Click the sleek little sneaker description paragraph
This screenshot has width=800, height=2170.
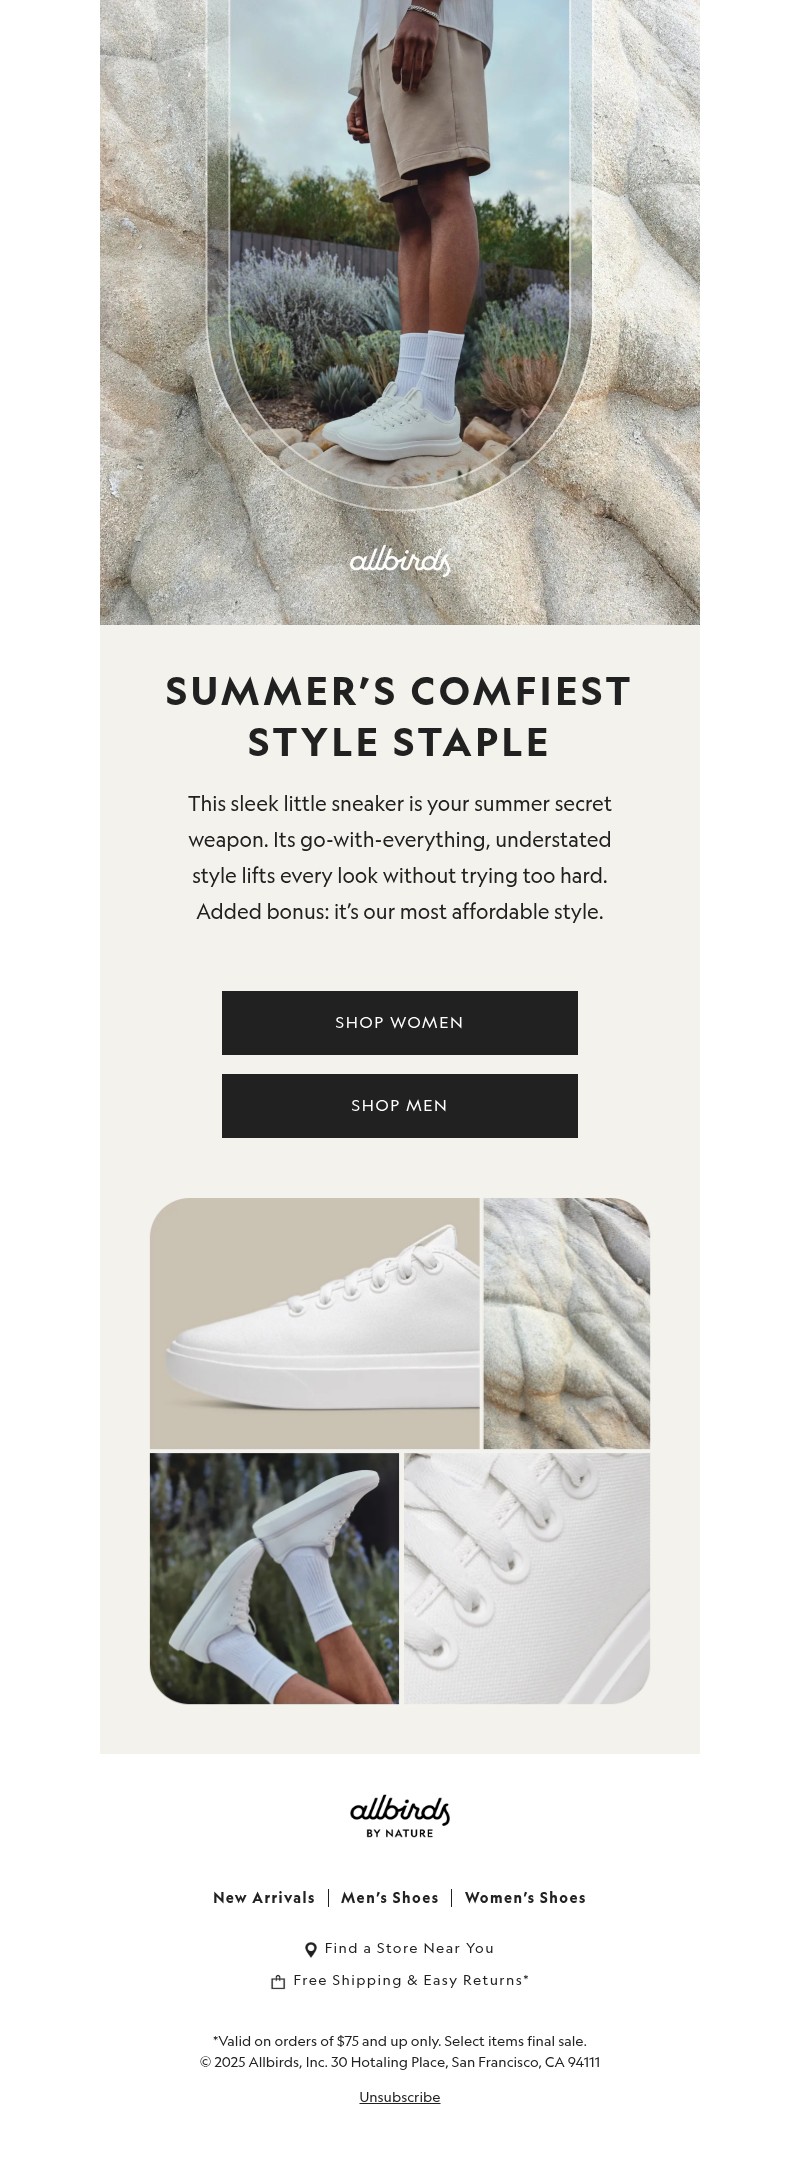point(400,857)
